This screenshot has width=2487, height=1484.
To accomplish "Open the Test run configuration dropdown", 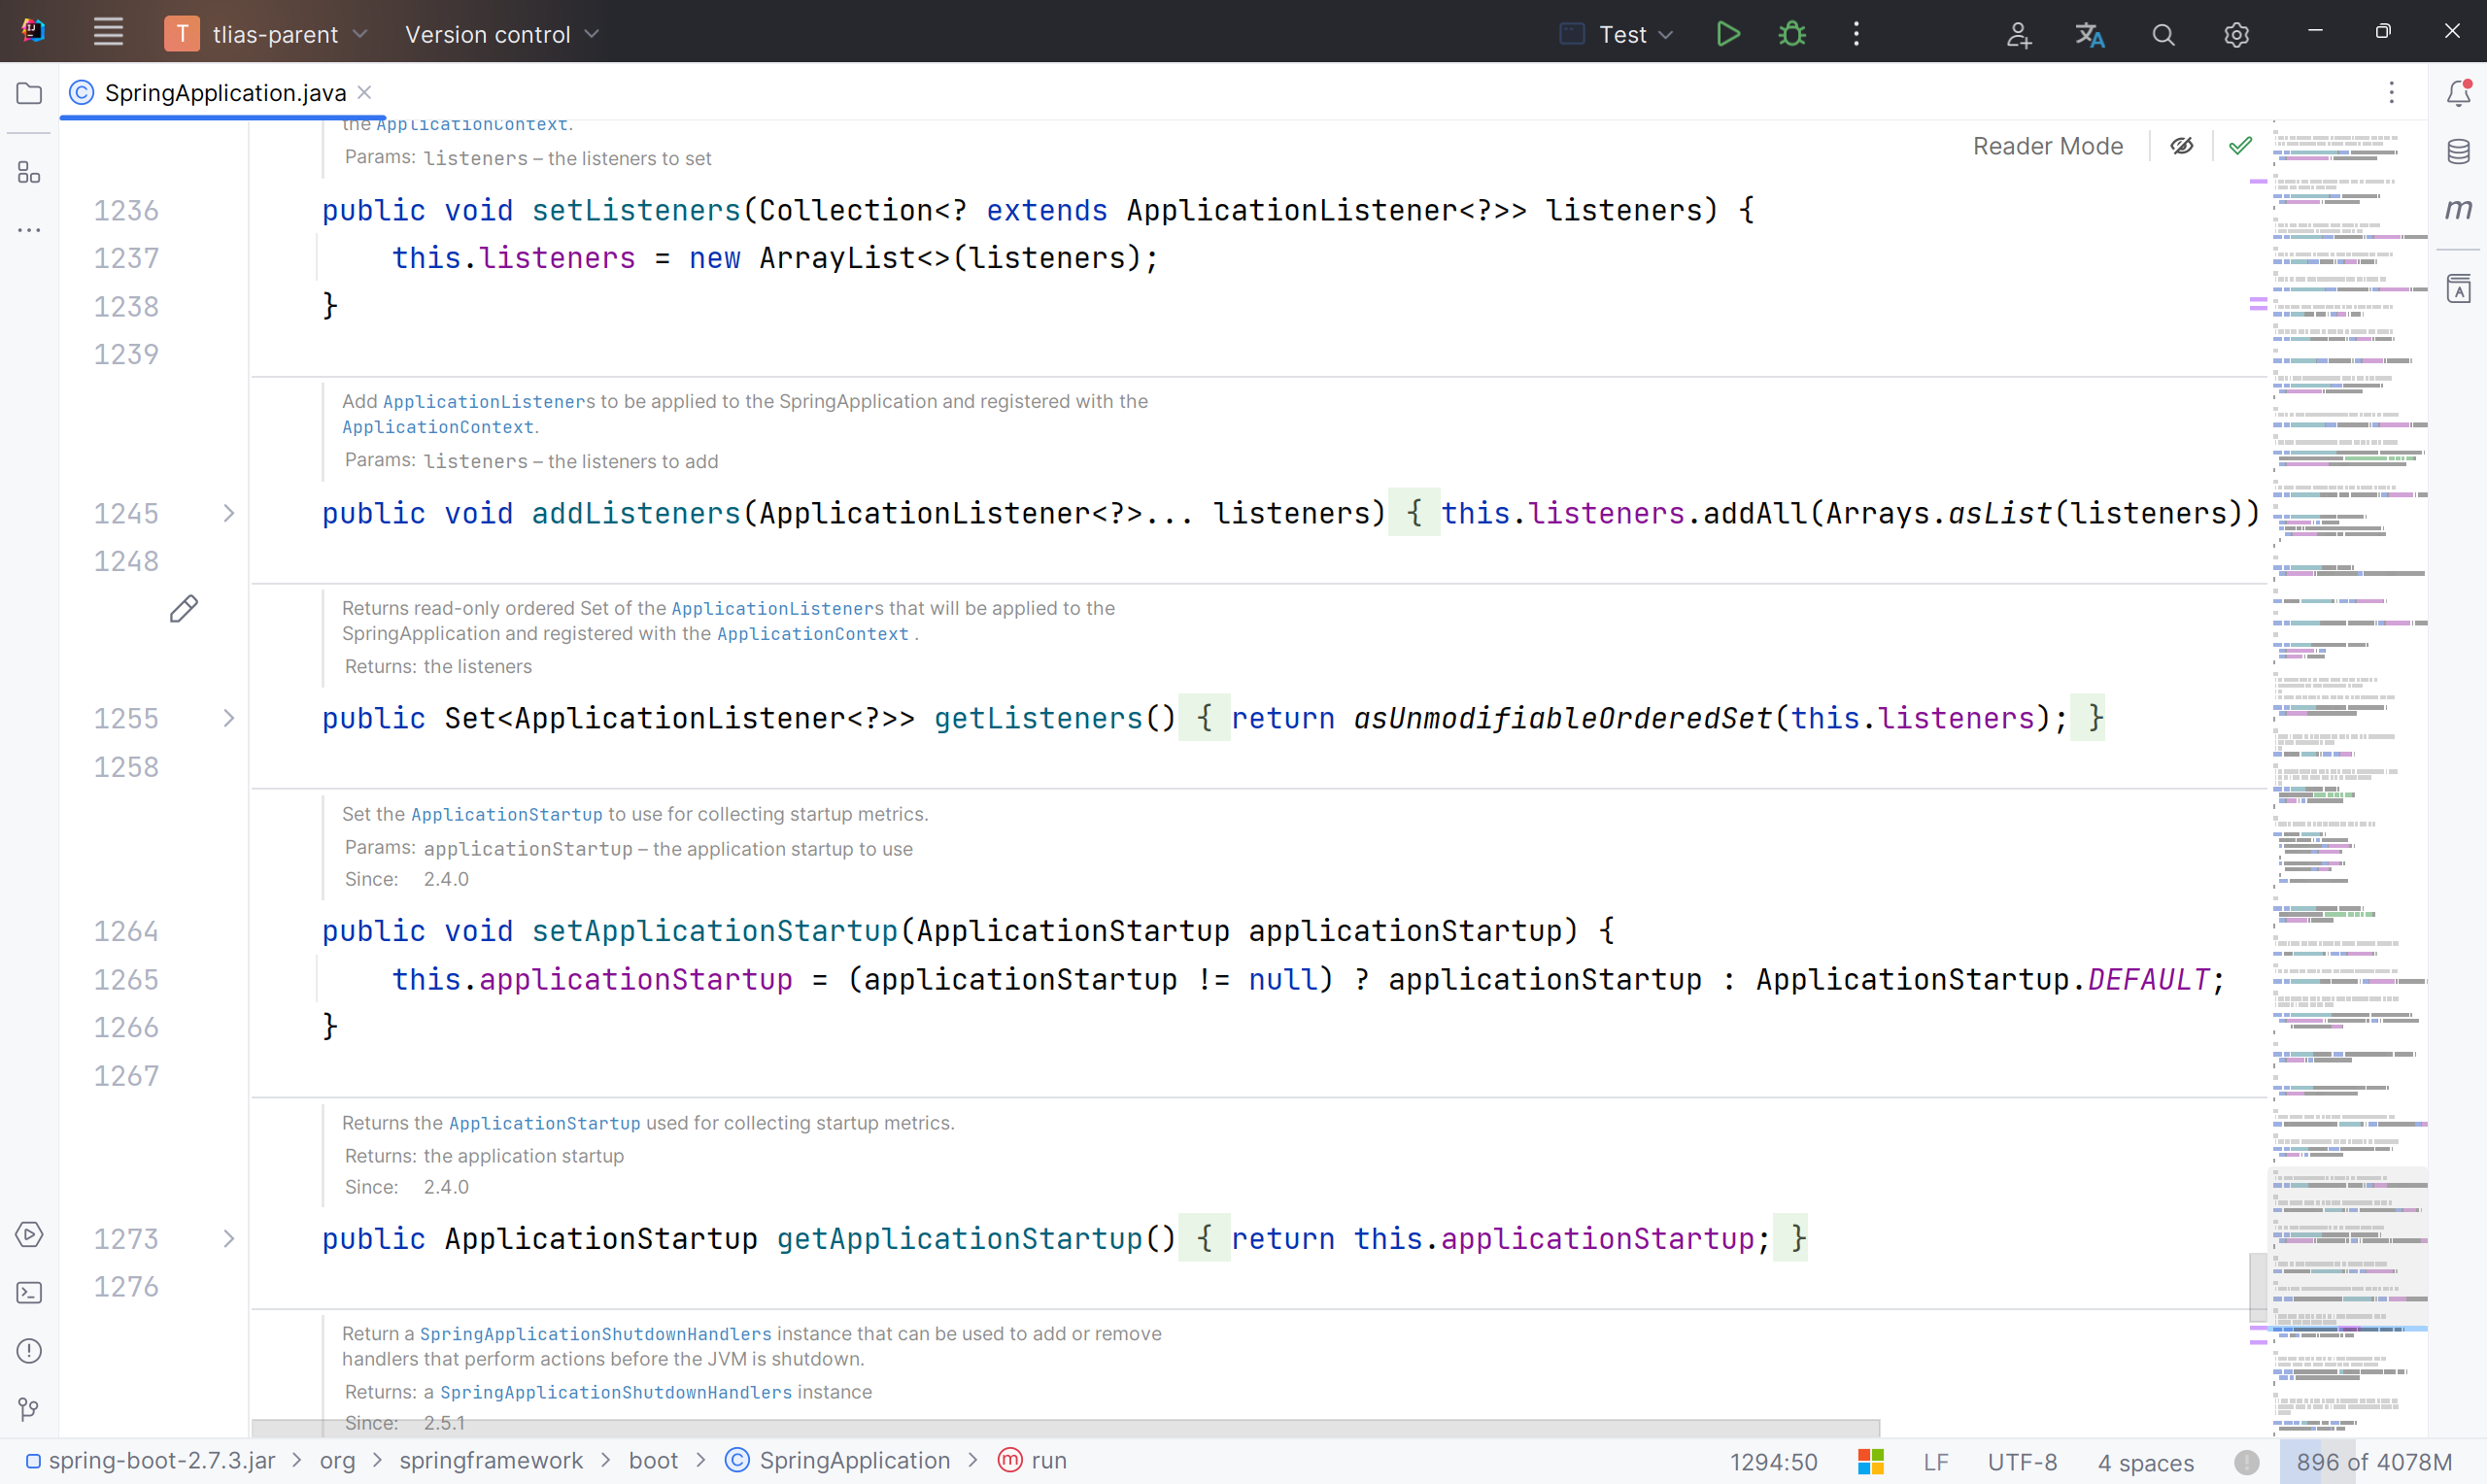I will tap(1616, 34).
